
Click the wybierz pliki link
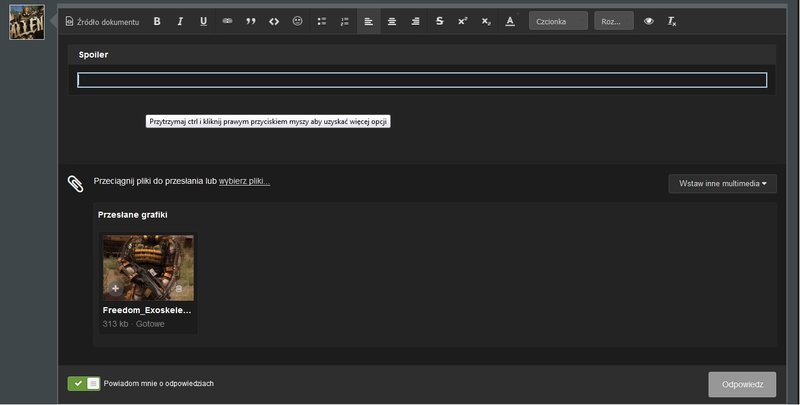tap(244, 181)
